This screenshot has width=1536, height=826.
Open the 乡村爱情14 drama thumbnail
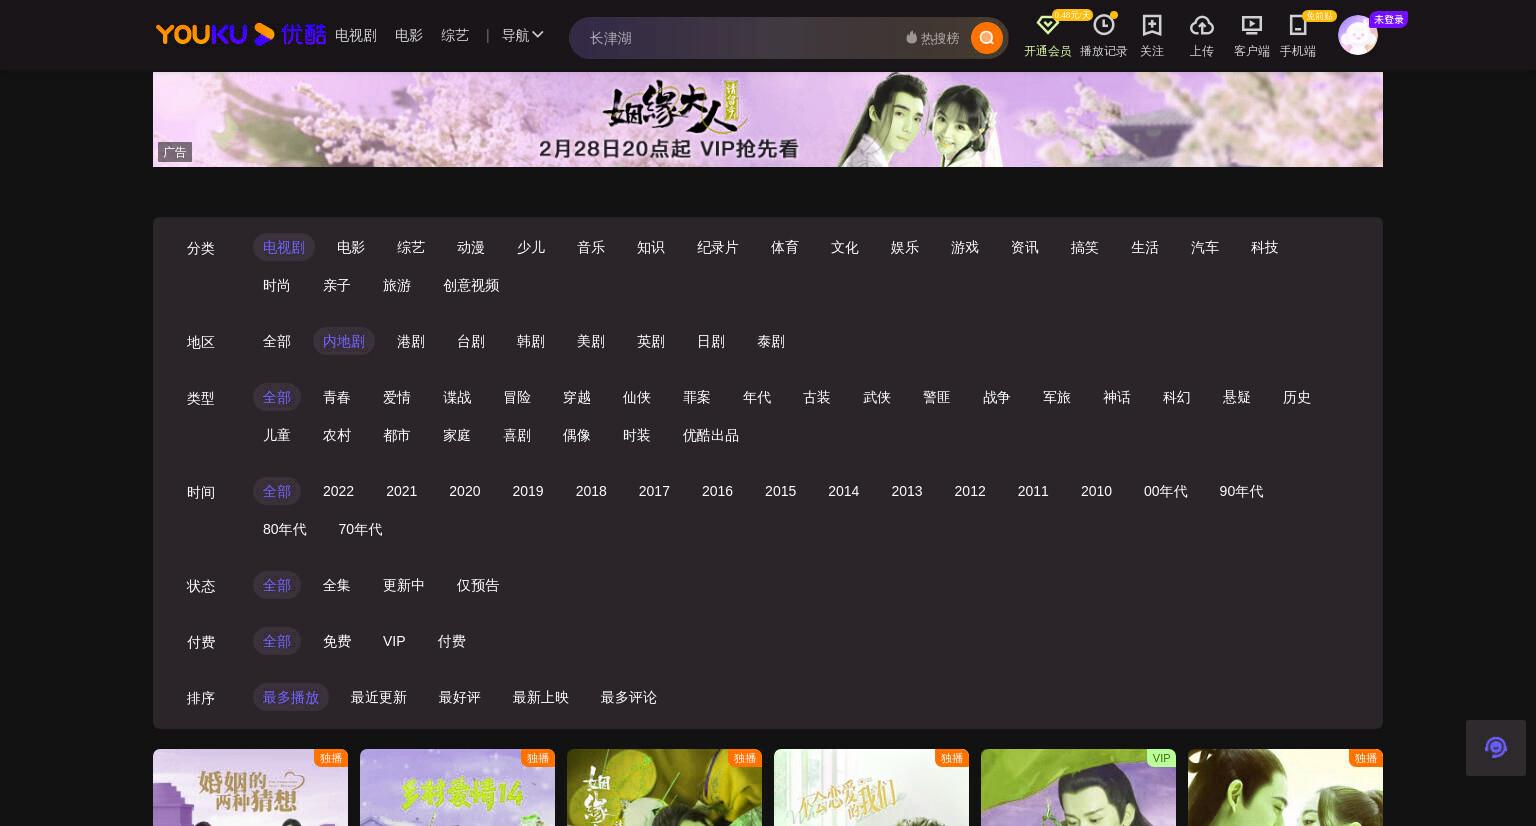(x=457, y=788)
